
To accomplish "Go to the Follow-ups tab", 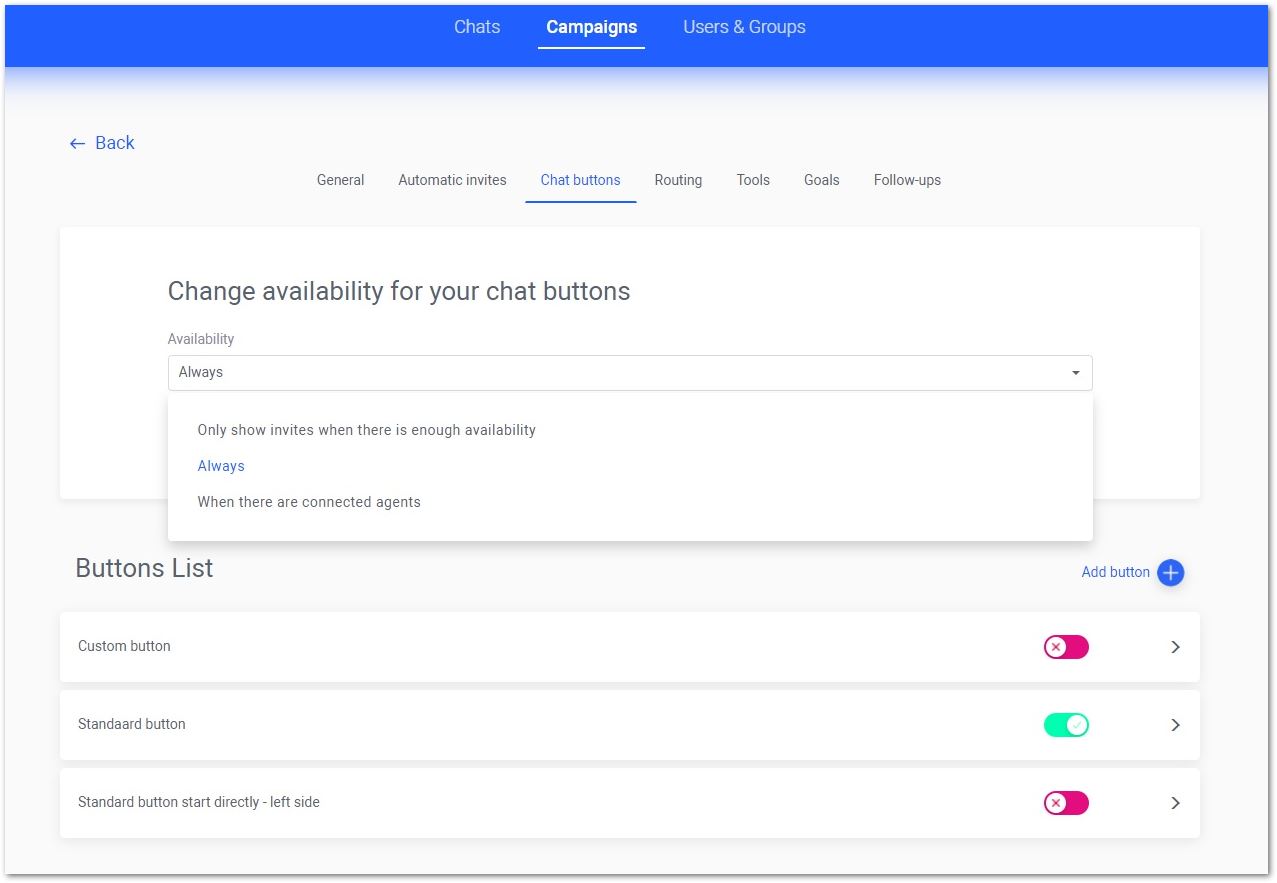I will 907,180.
